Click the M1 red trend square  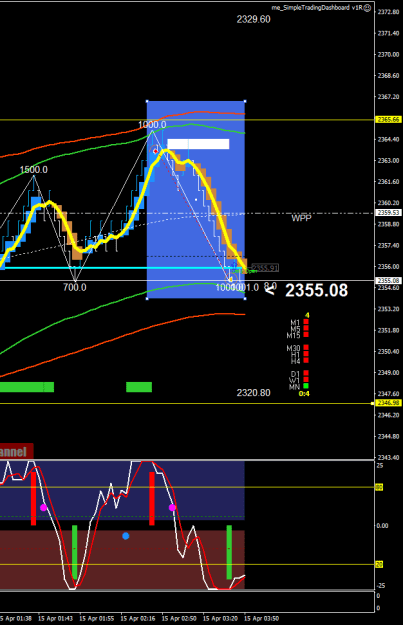[306, 322]
